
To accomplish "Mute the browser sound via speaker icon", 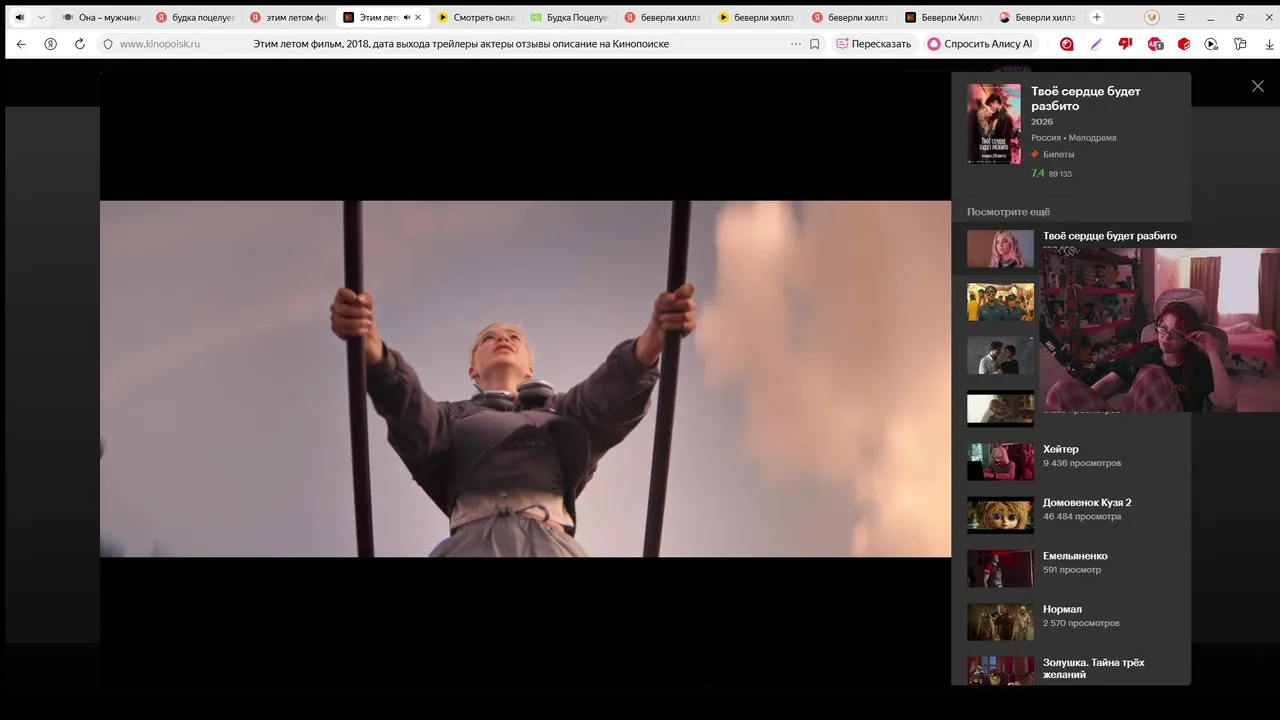I will 19,17.
